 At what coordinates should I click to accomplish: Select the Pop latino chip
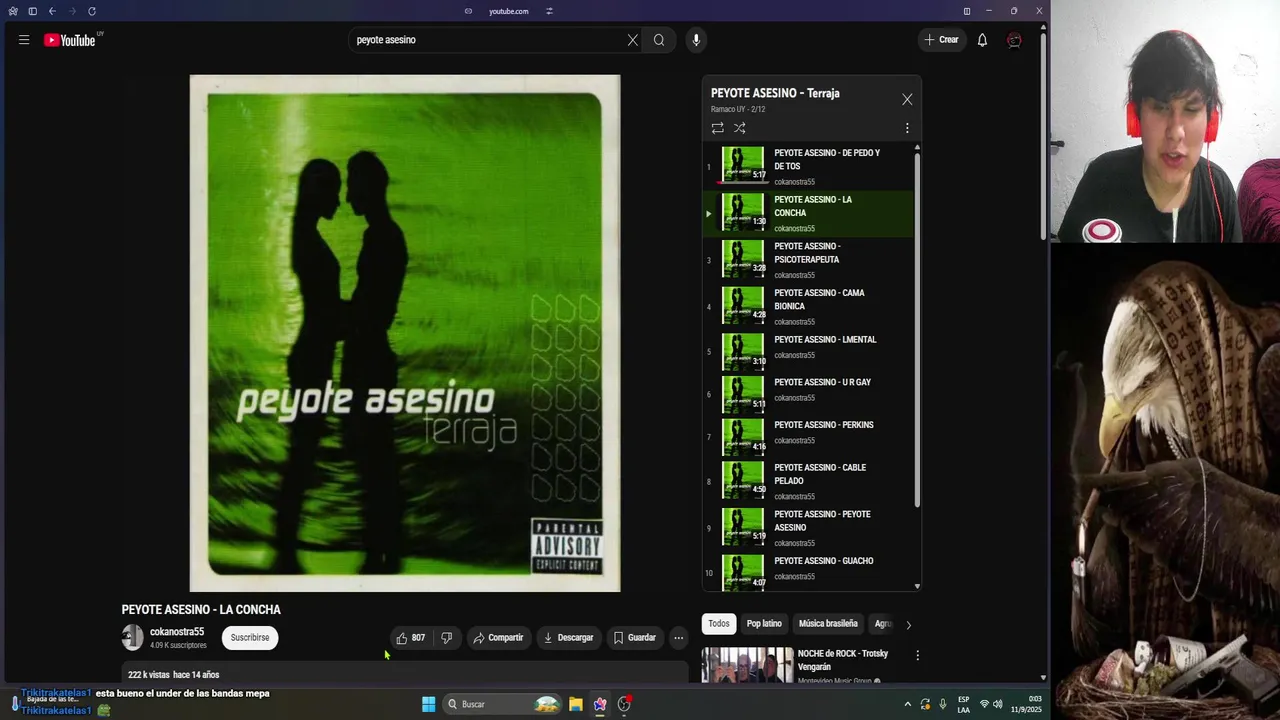[x=764, y=624]
